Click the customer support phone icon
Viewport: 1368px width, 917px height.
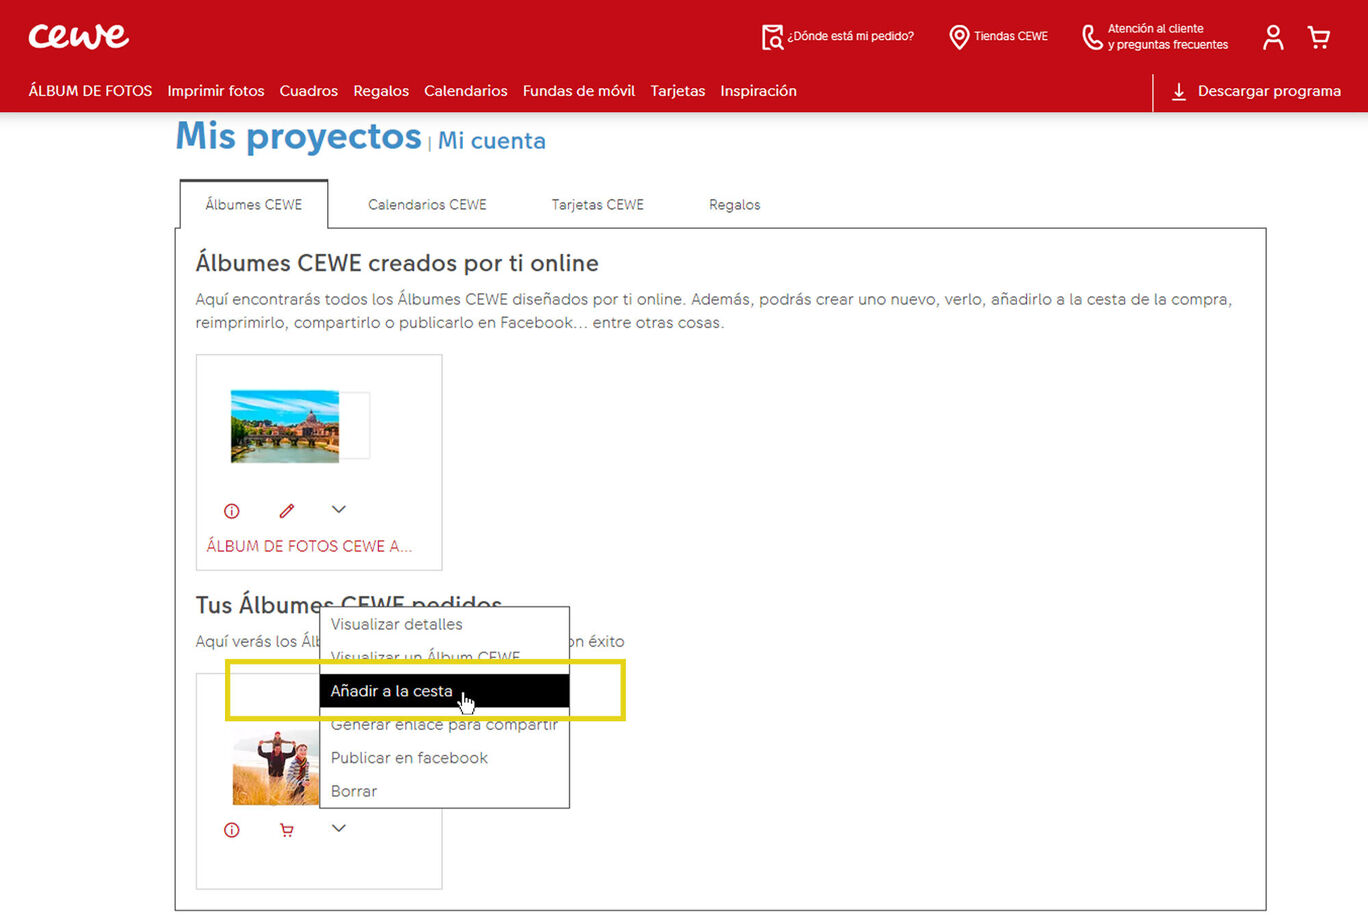pyautogui.click(x=1092, y=37)
